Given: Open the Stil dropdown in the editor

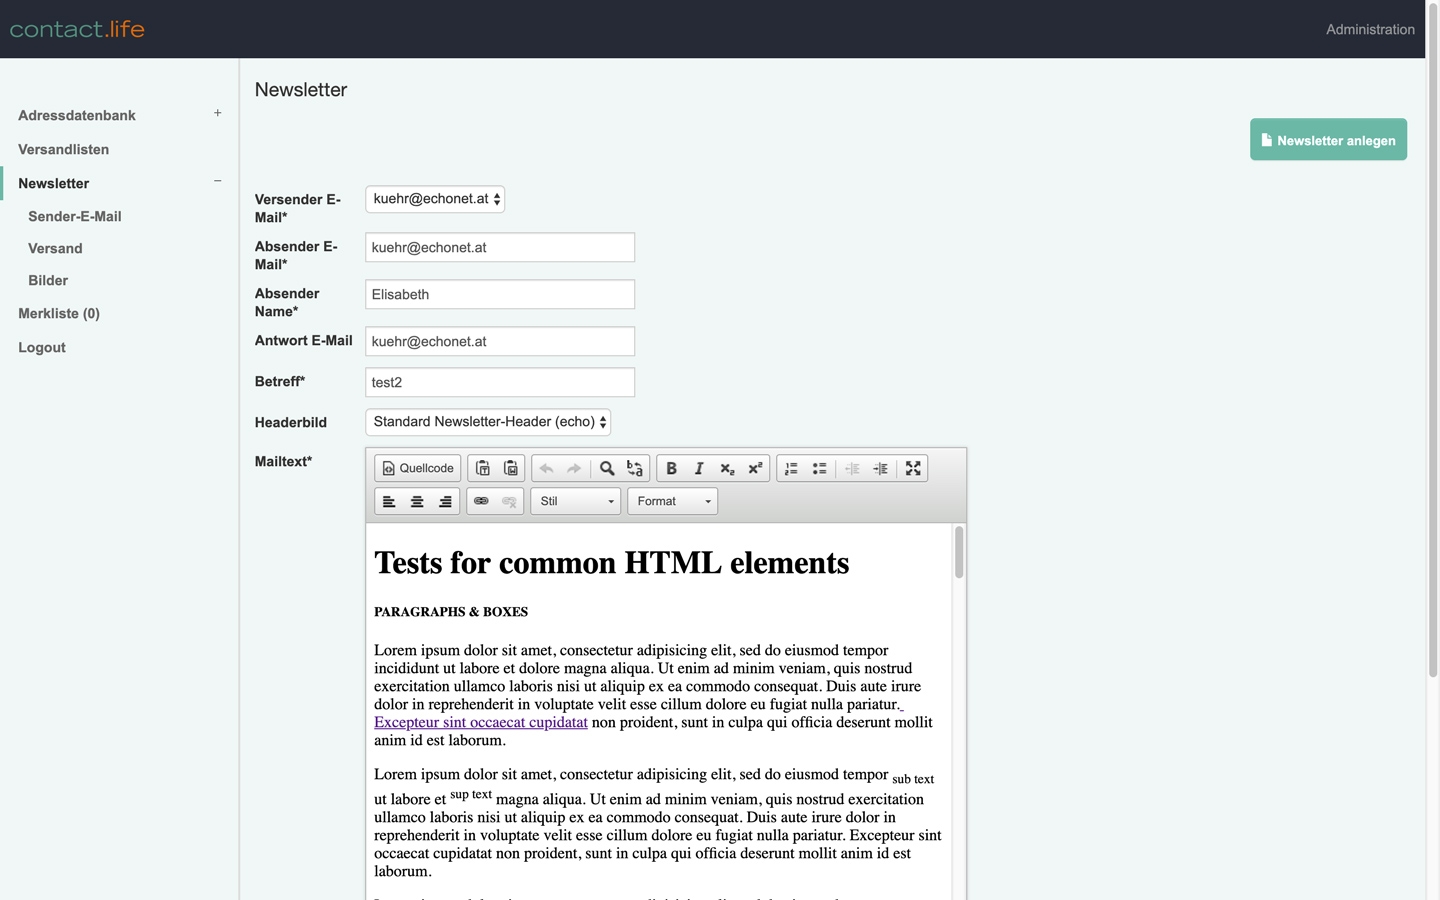Looking at the screenshot, I should pos(576,501).
